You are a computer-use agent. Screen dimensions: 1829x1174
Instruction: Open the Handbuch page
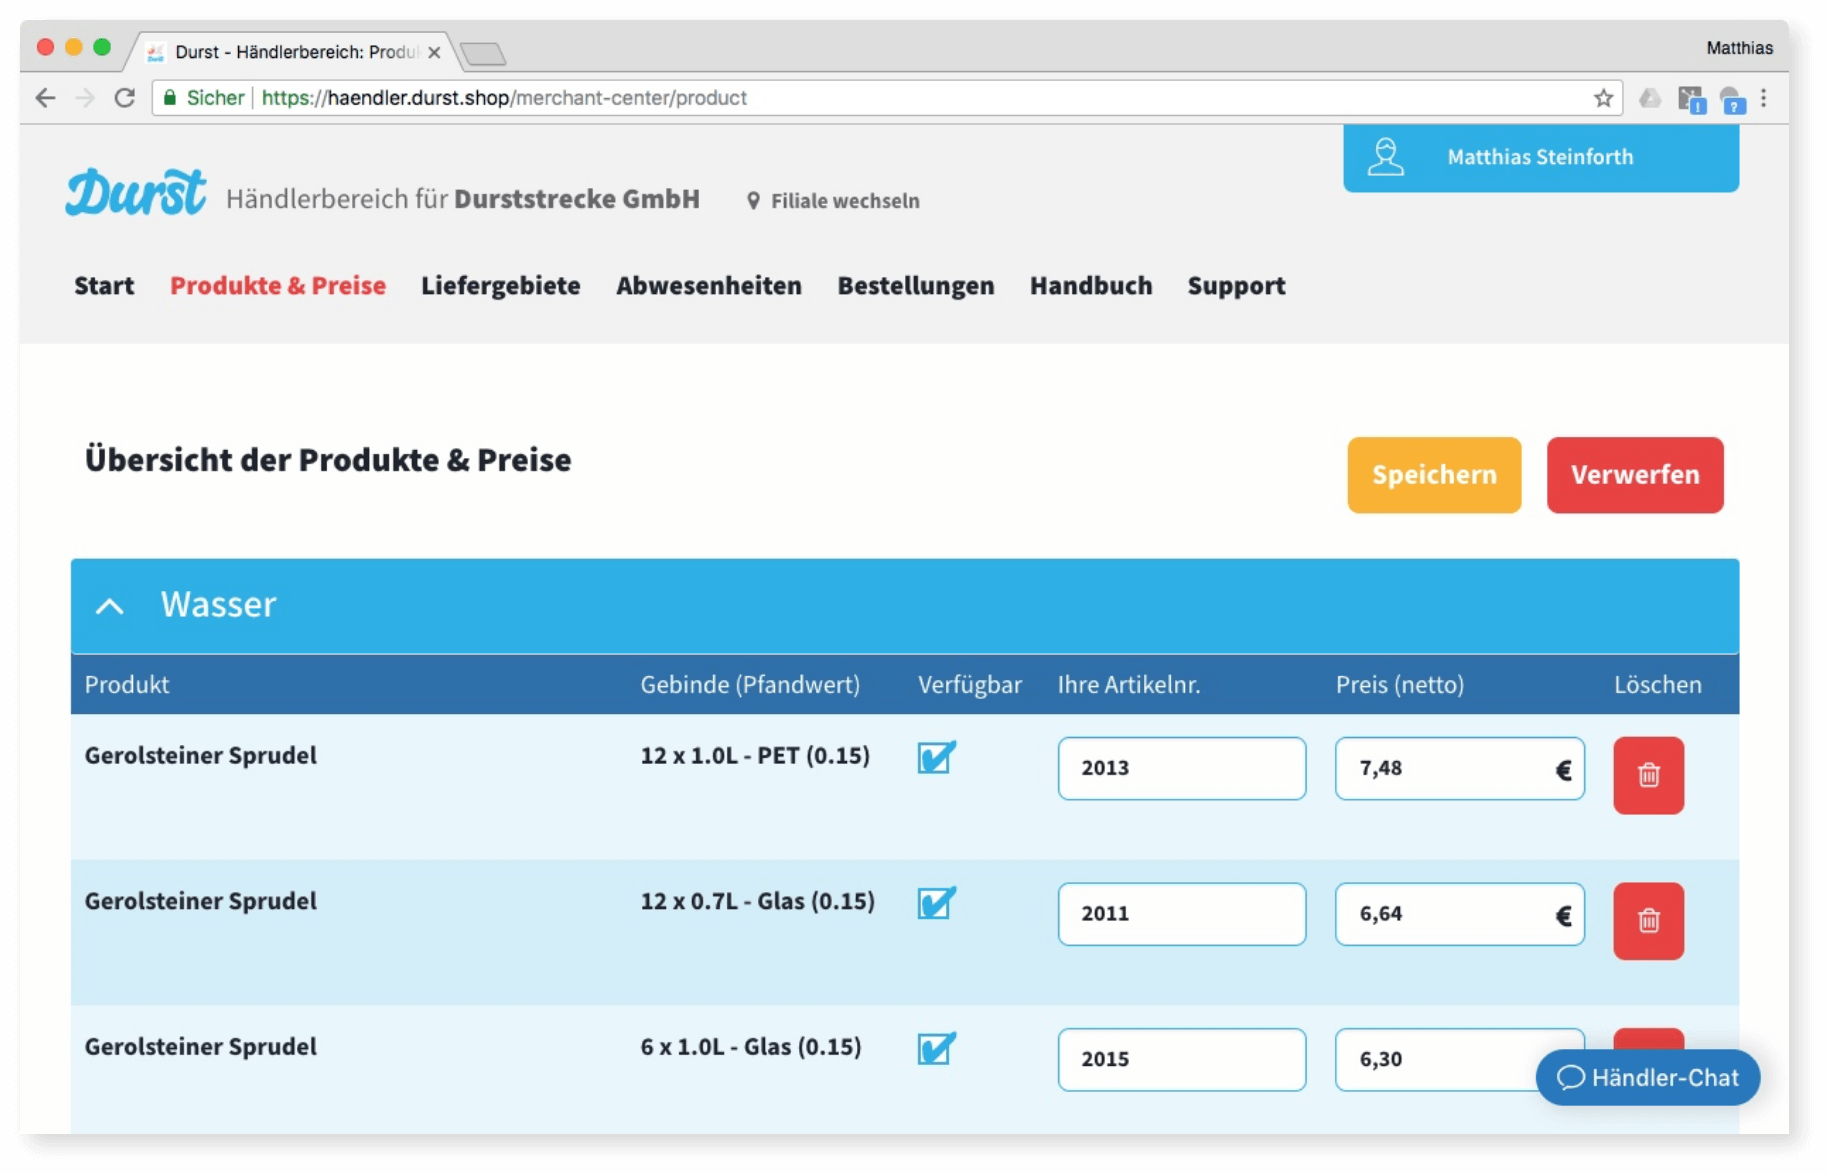coord(1091,286)
